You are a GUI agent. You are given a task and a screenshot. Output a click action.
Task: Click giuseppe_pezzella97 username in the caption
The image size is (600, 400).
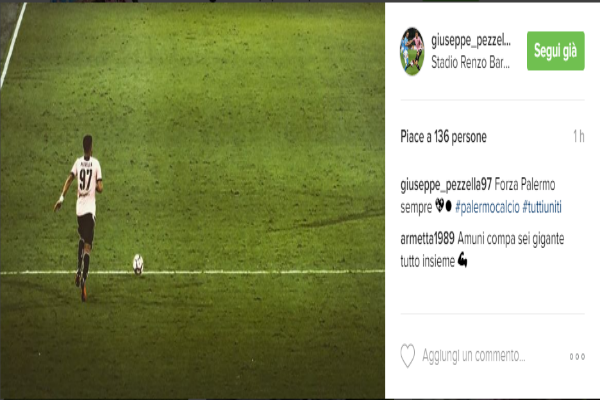(446, 185)
